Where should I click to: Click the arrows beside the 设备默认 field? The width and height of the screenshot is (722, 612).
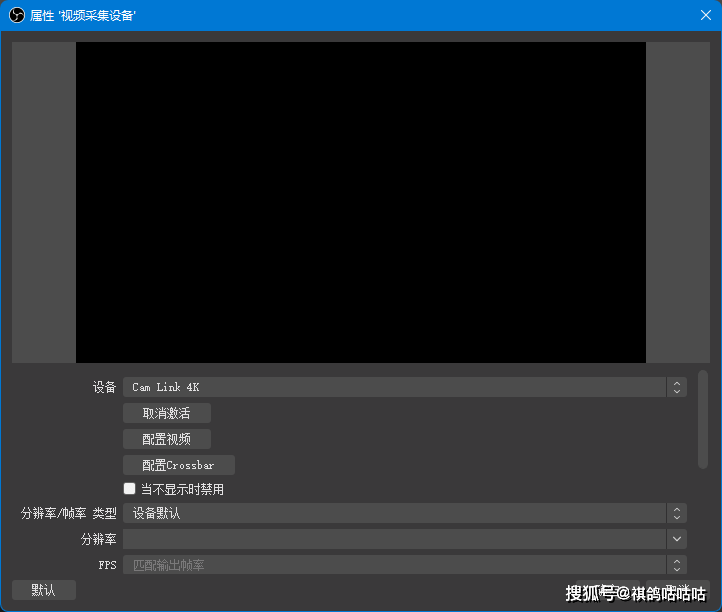pyautogui.click(x=677, y=513)
